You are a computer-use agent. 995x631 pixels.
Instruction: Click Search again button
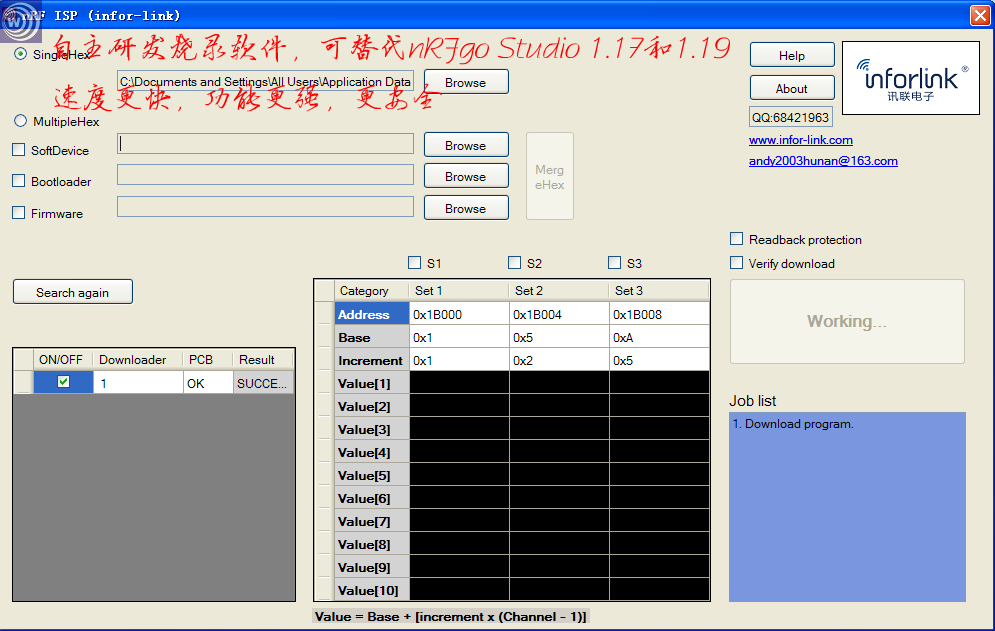[73, 292]
